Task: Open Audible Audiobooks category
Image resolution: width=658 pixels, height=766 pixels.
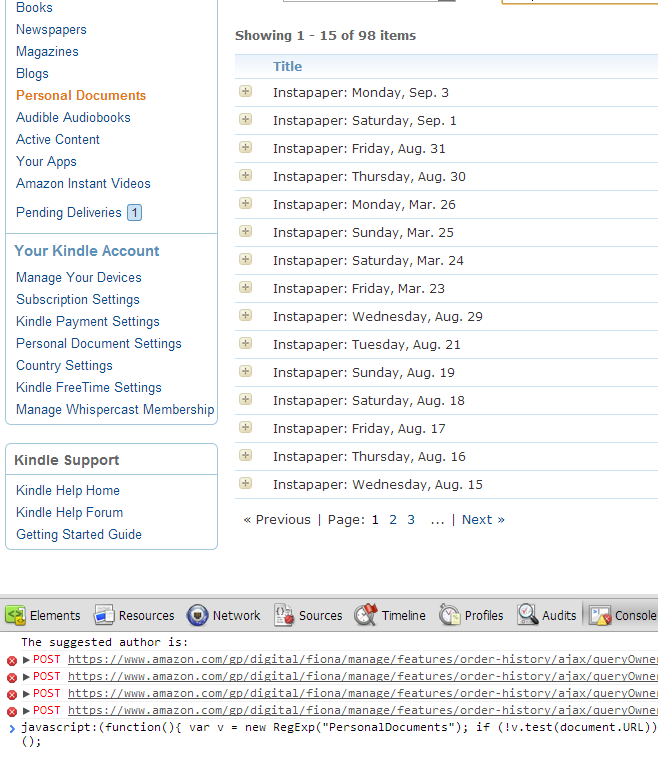Action: pyautogui.click(x=73, y=118)
